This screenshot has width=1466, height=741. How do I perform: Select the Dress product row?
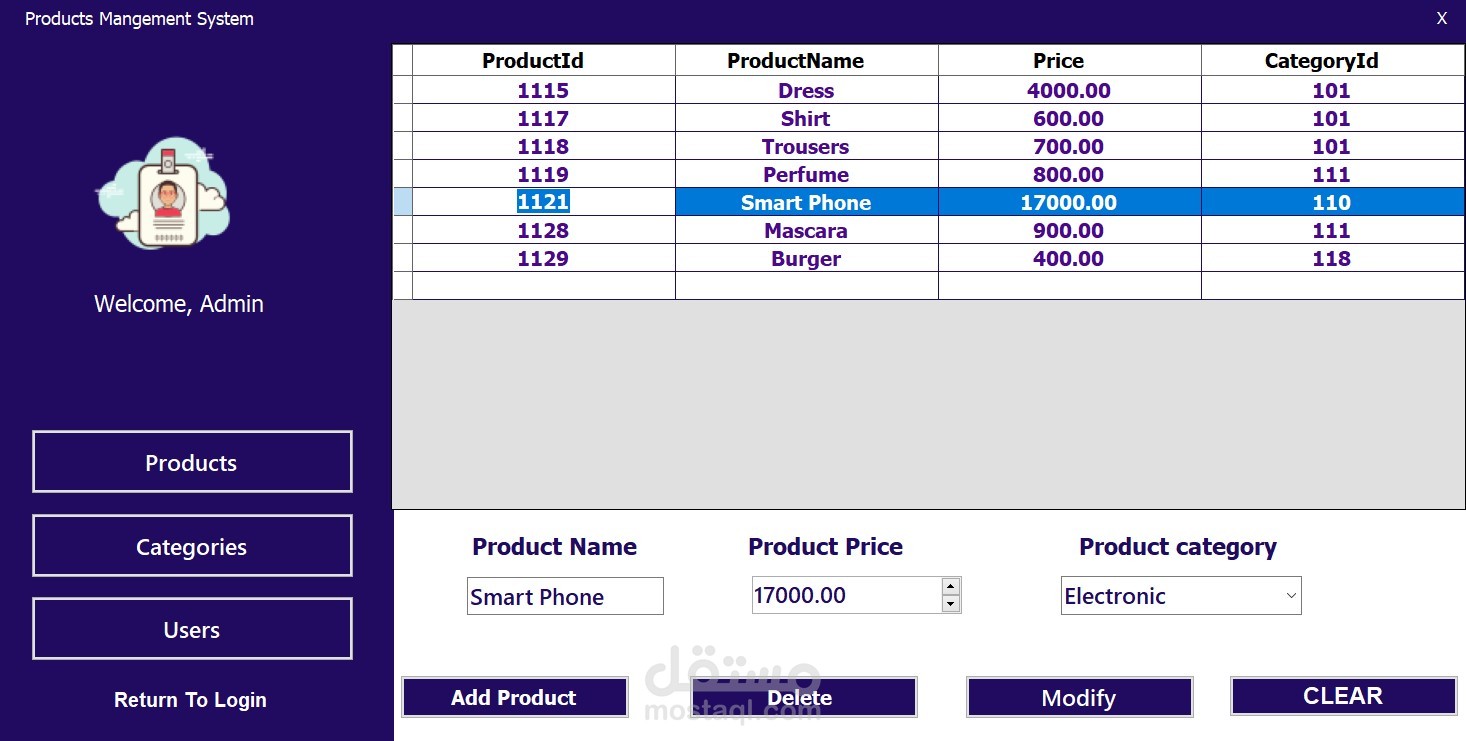(x=805, y=90)
